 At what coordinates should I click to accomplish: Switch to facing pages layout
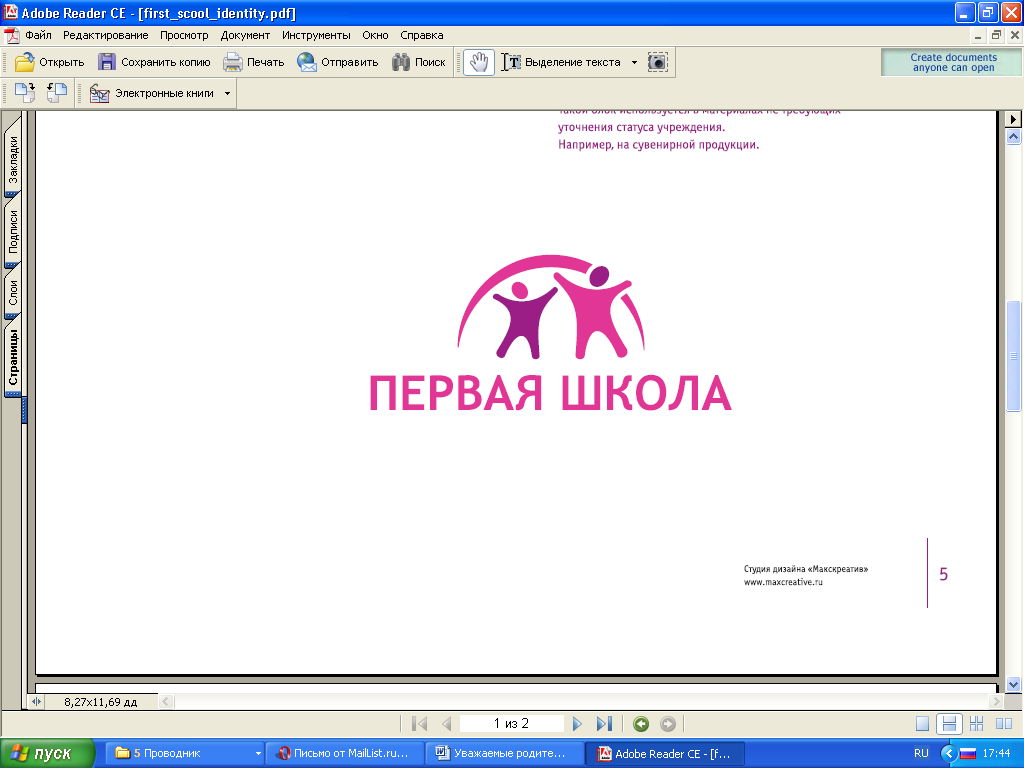pyautogui.click(x=1004, y=724)
